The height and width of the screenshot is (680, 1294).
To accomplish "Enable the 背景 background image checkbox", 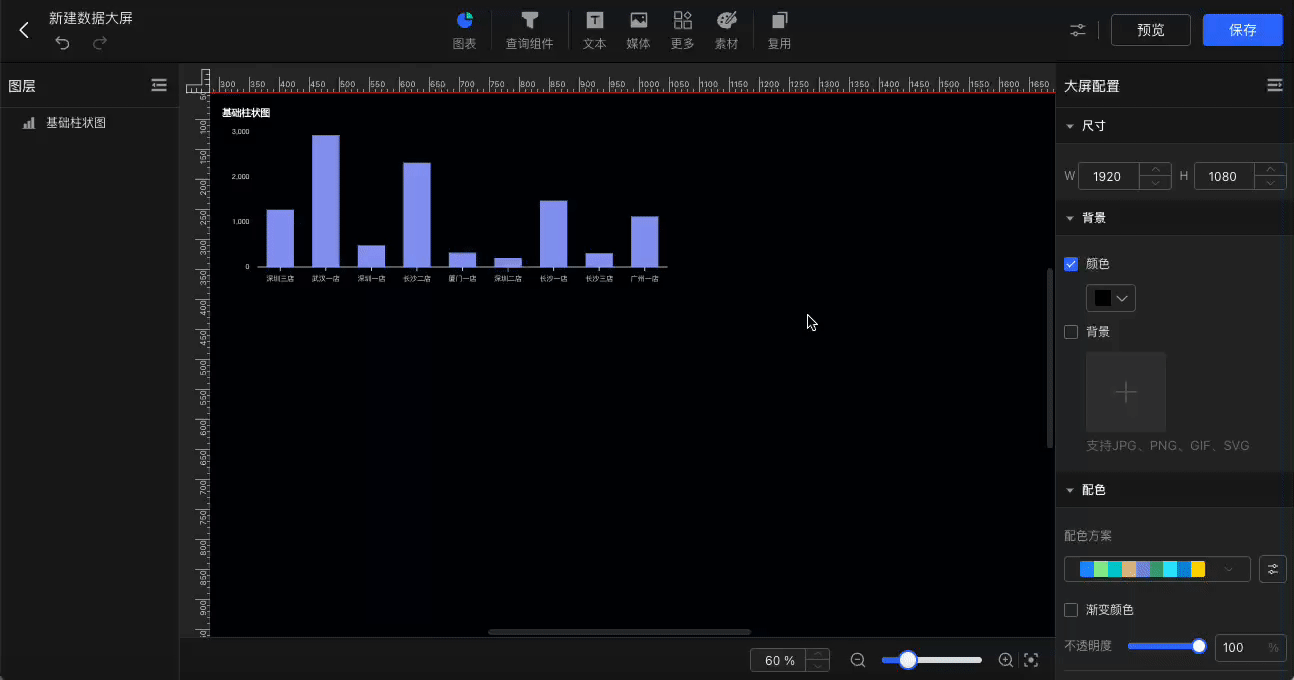I will [x=1070, y=332].
